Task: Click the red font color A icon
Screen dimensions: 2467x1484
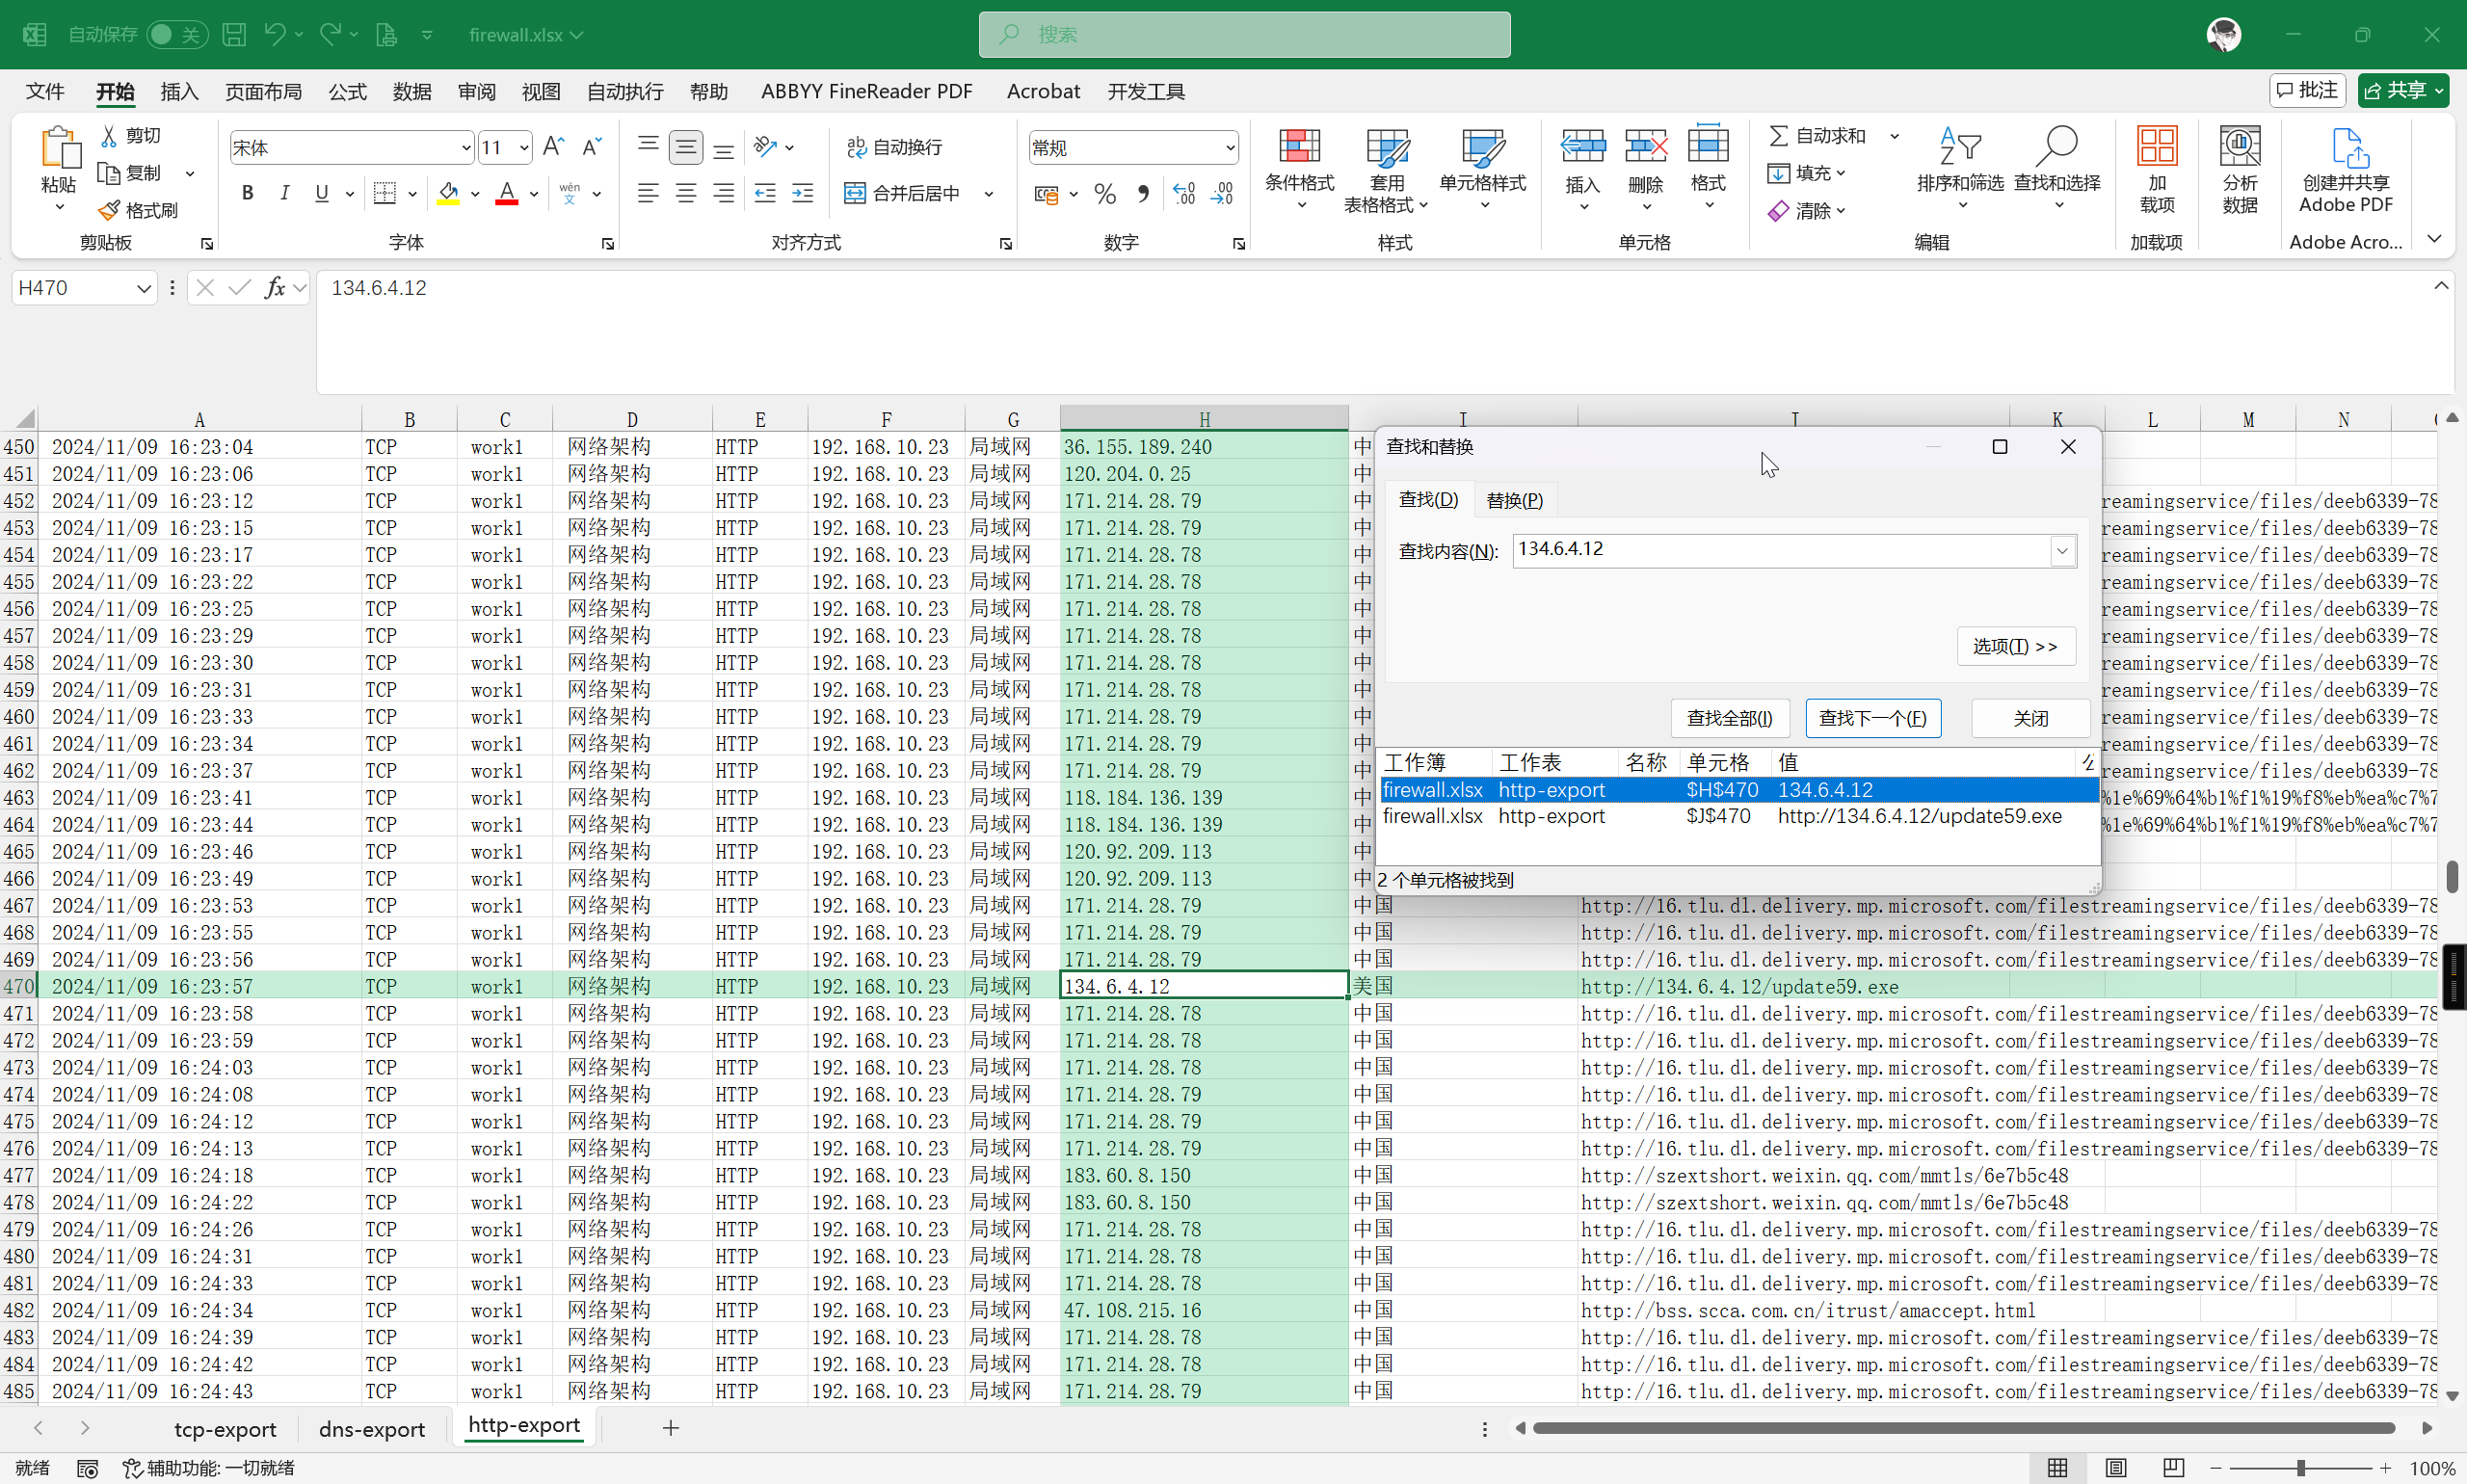Action: pos(507,193)
